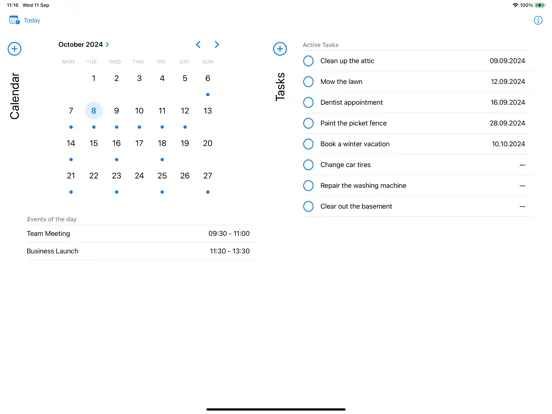Go to the next month
The width and height of the screenshot is (552, 414).
pos(217,44)
